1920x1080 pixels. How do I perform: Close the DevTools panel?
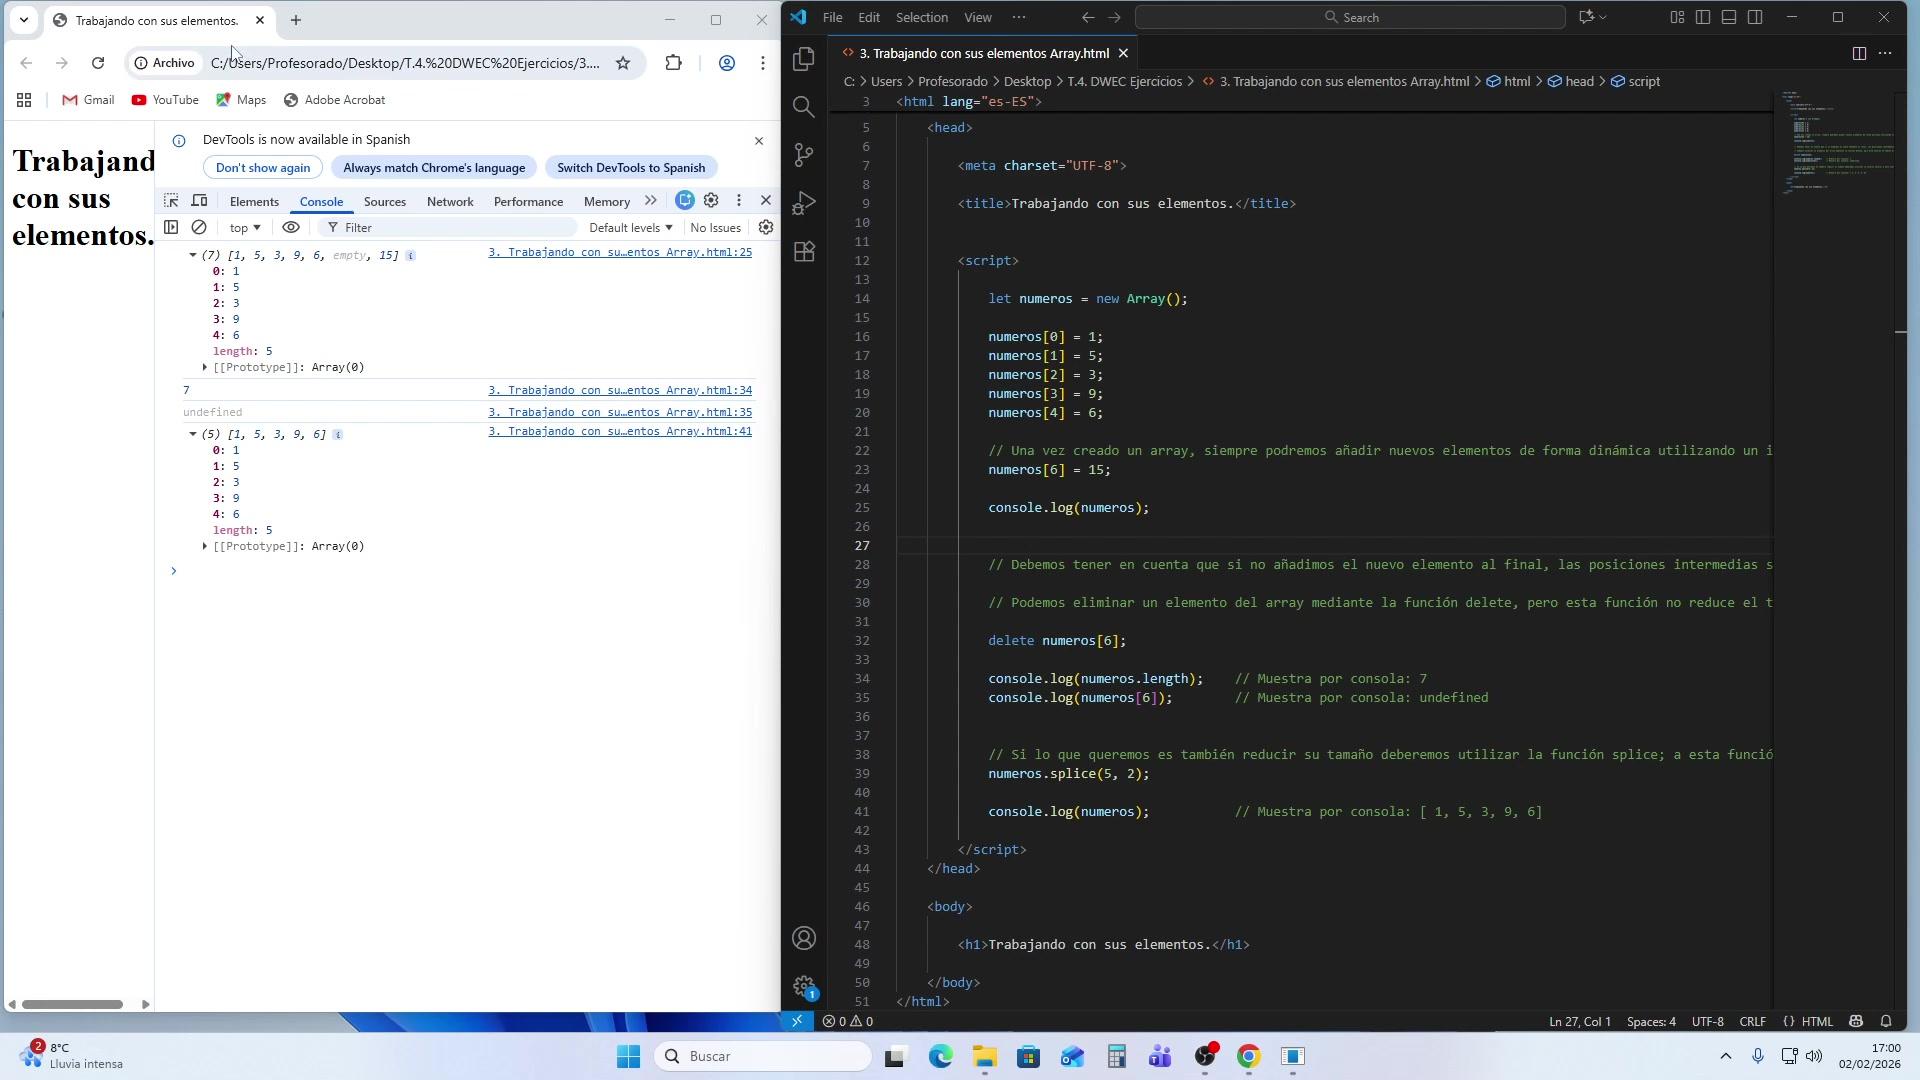[x=766, y=201]
